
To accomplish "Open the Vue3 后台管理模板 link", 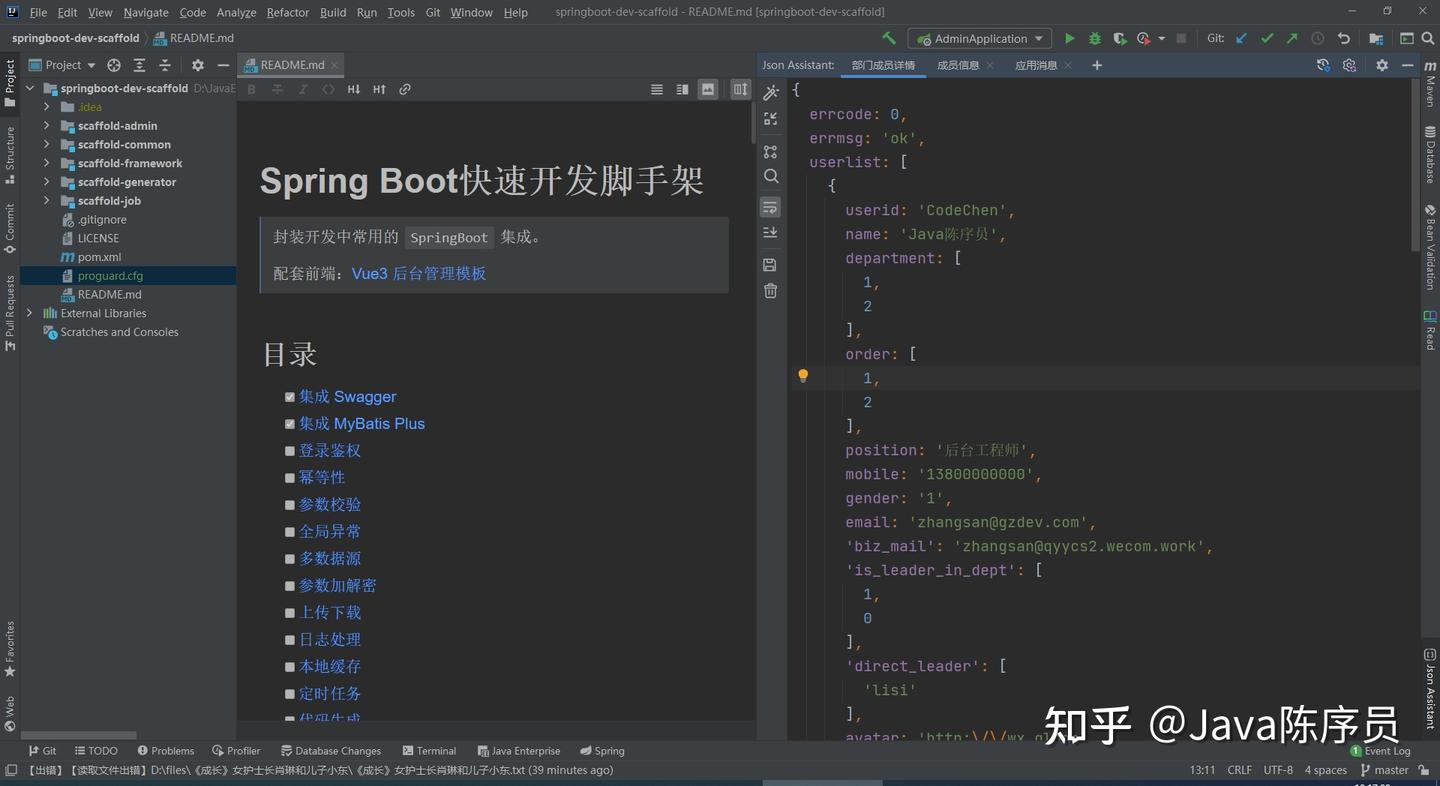I will [x=419, y=273].
